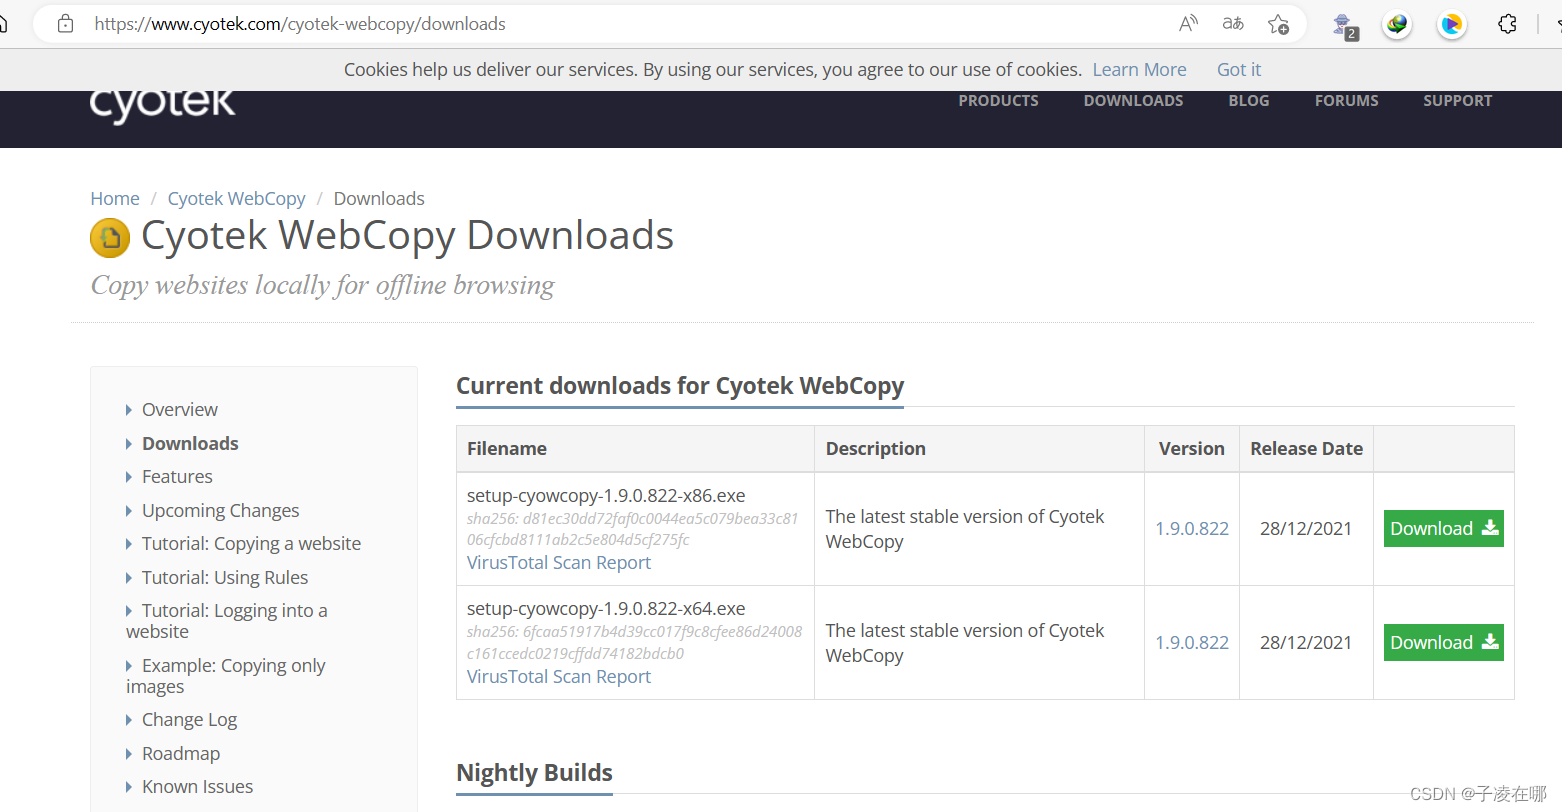The height and width of the screenshot is (812, 1562).
Task: Click the Read Aloud icon
Action: click(x=1188, y=24)
